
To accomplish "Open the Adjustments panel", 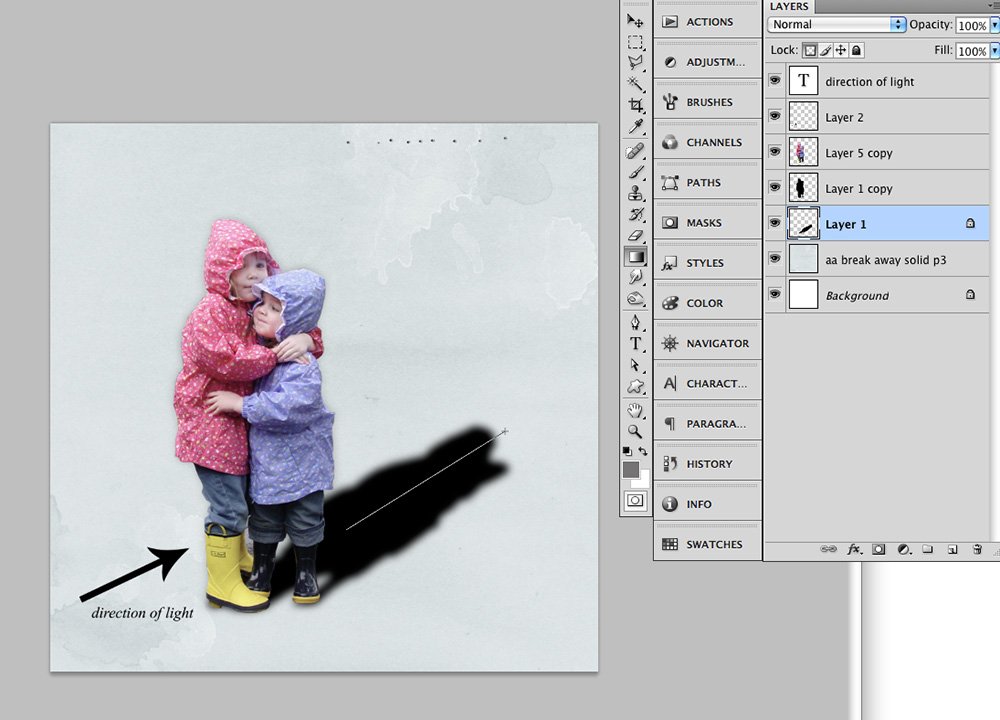I will (708, 62).
